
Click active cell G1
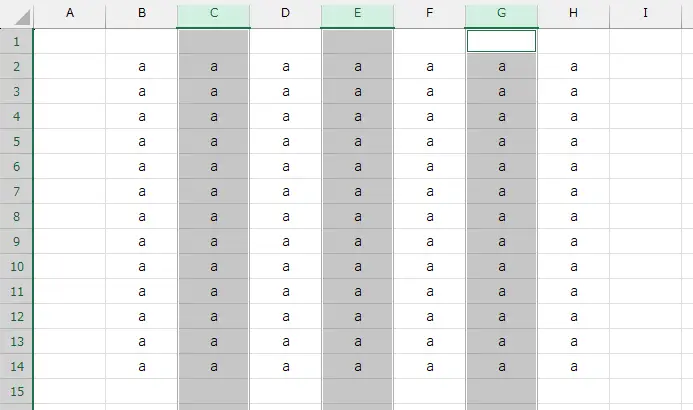click(x=502, y=41)
